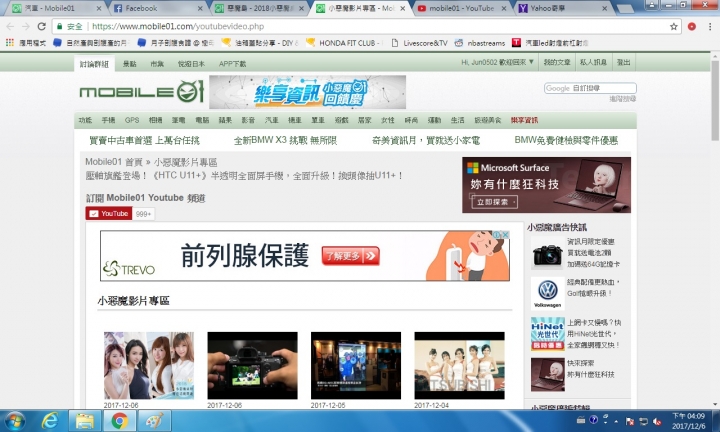Click the address bar URL
Image resolution: width=720 pixels, height=432 pixels.
coord(178,27)
